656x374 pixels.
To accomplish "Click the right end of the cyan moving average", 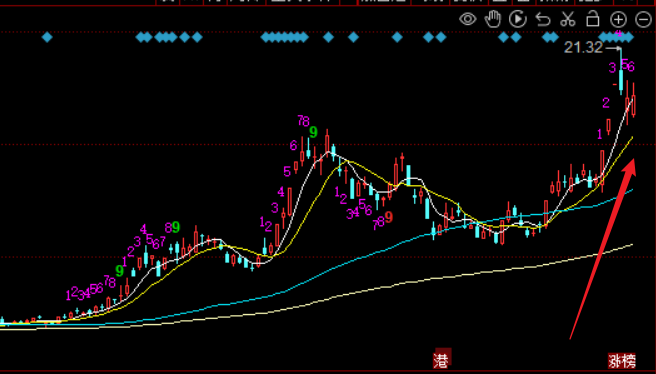I will [x=631, y=190].
